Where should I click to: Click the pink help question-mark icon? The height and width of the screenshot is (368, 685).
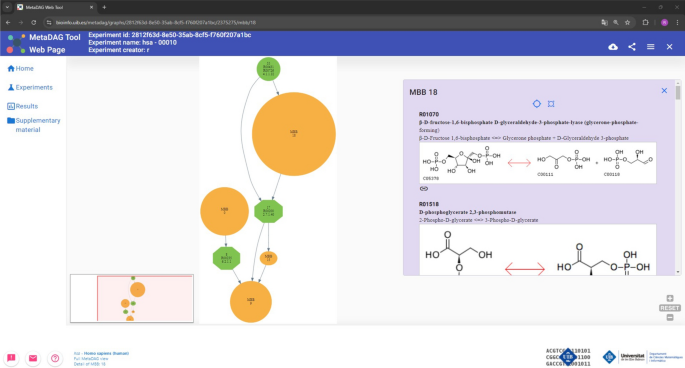tap(55, 358)
